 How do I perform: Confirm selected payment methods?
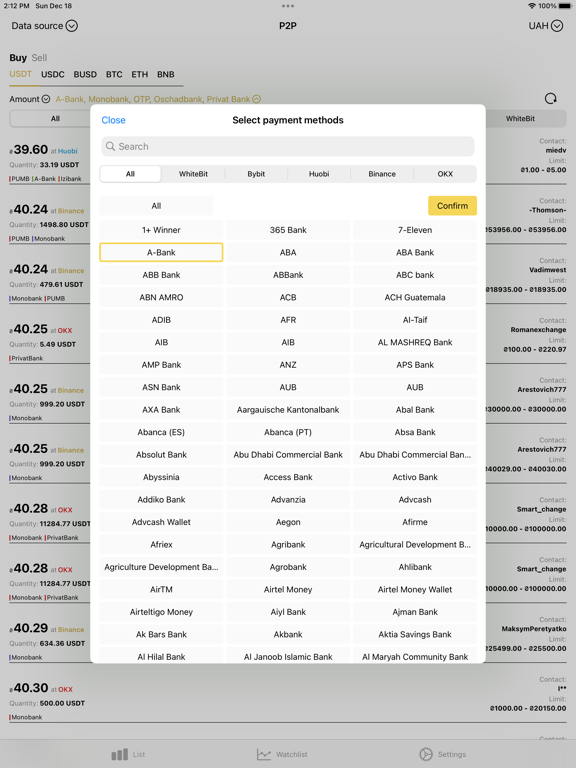[452, 206]
